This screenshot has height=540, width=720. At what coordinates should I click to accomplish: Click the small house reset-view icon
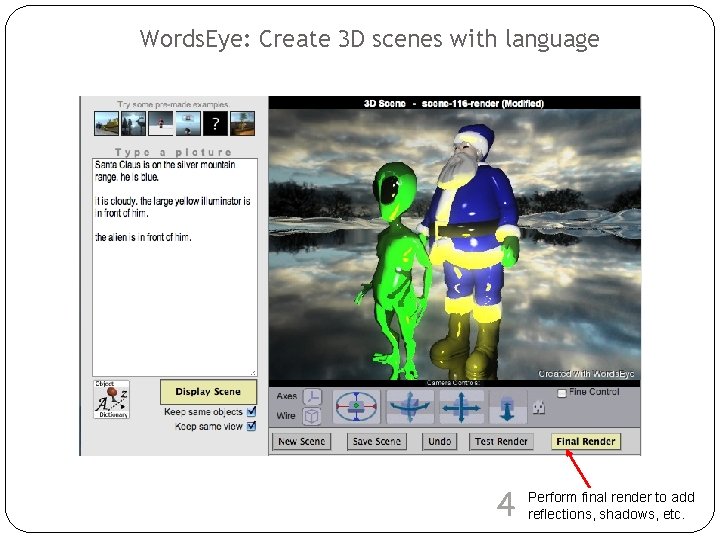click(539, 407)
